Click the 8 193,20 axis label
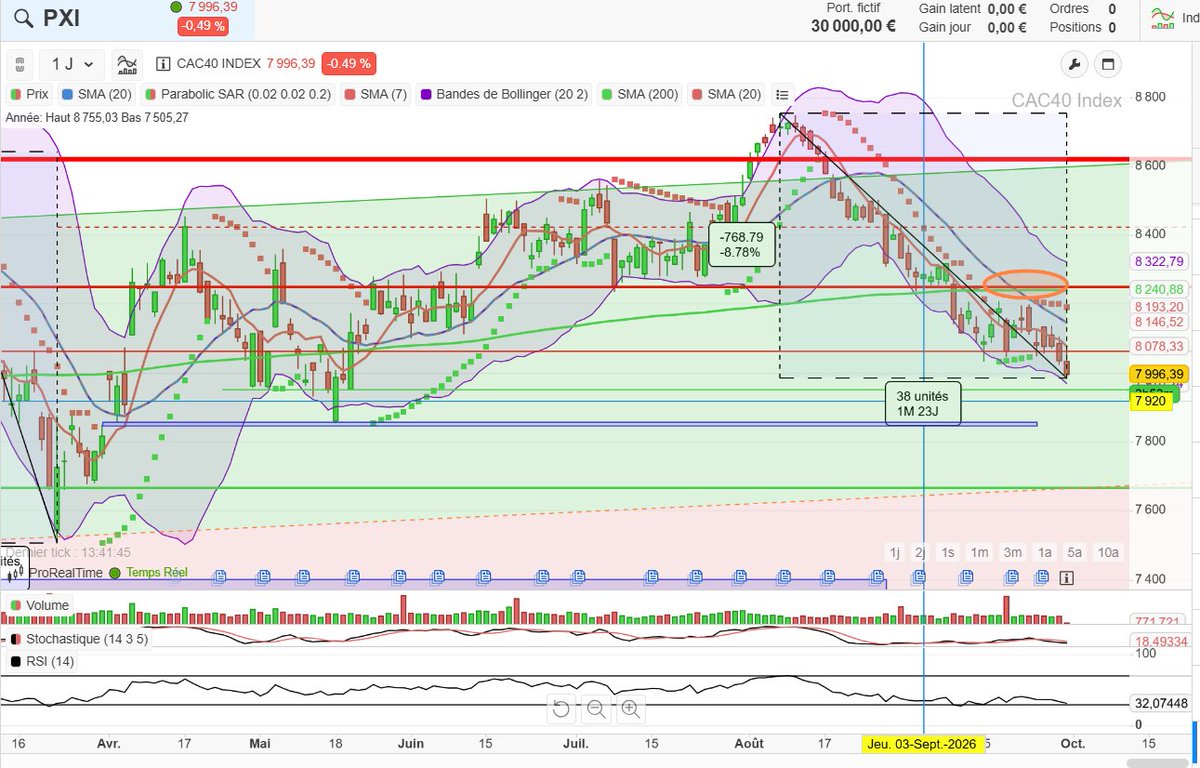The width and height of the screenshot is (1200, 768). tap(1158, 306)
